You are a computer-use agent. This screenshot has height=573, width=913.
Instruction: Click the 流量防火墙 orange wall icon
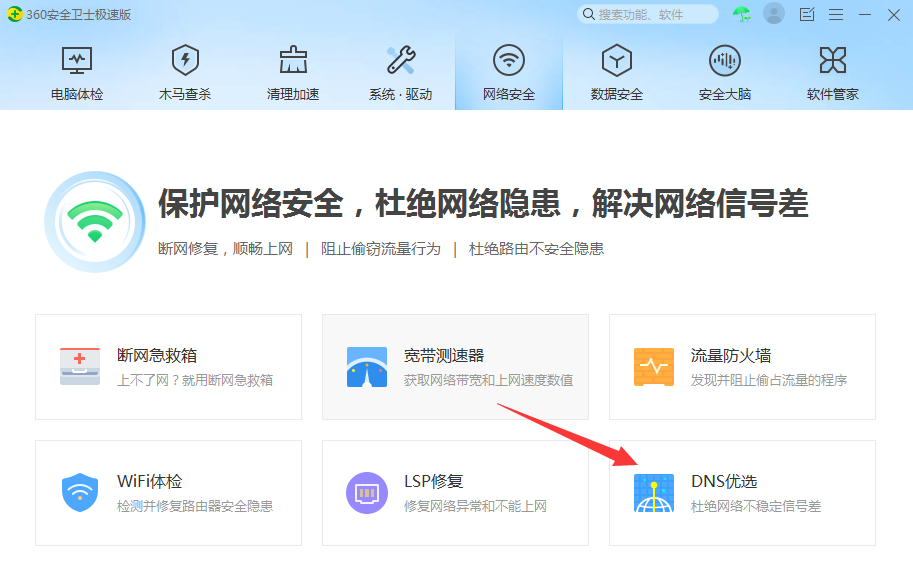click(654, 367)
